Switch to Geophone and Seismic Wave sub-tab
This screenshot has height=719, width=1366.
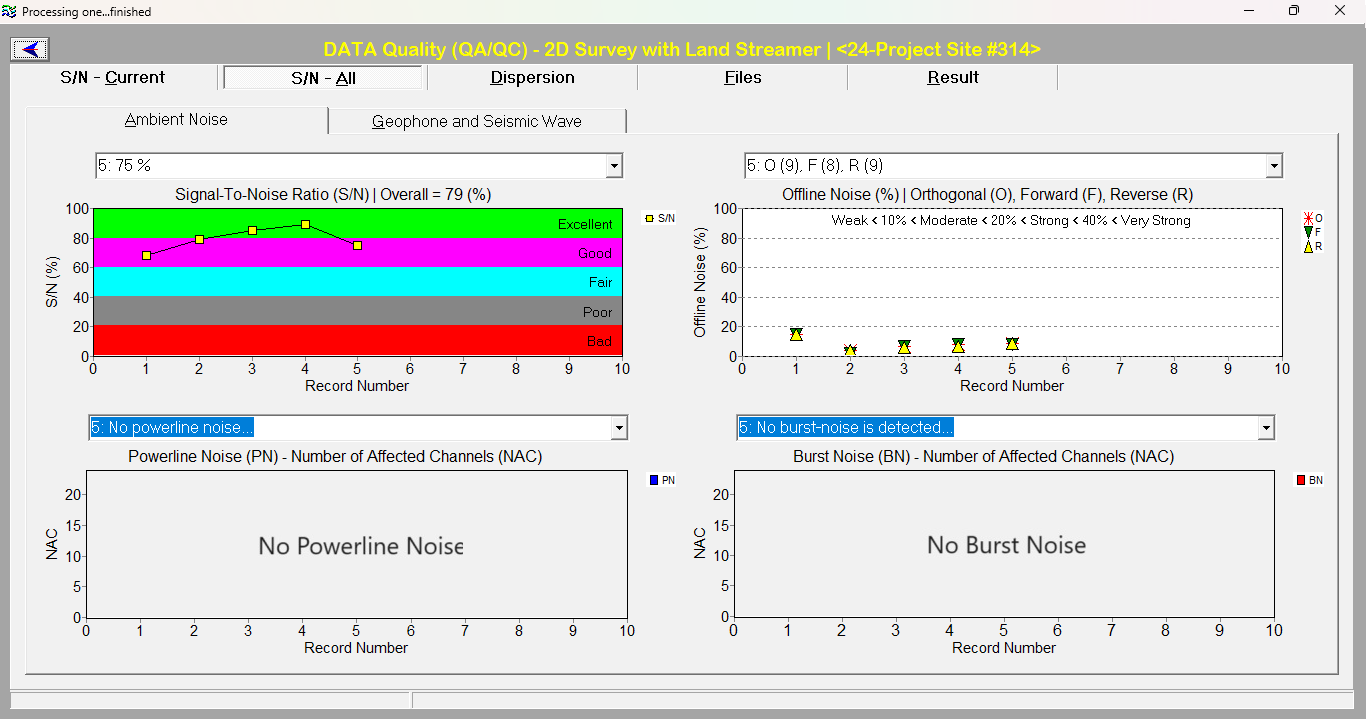pyautogui.click(x=477, y=121)
